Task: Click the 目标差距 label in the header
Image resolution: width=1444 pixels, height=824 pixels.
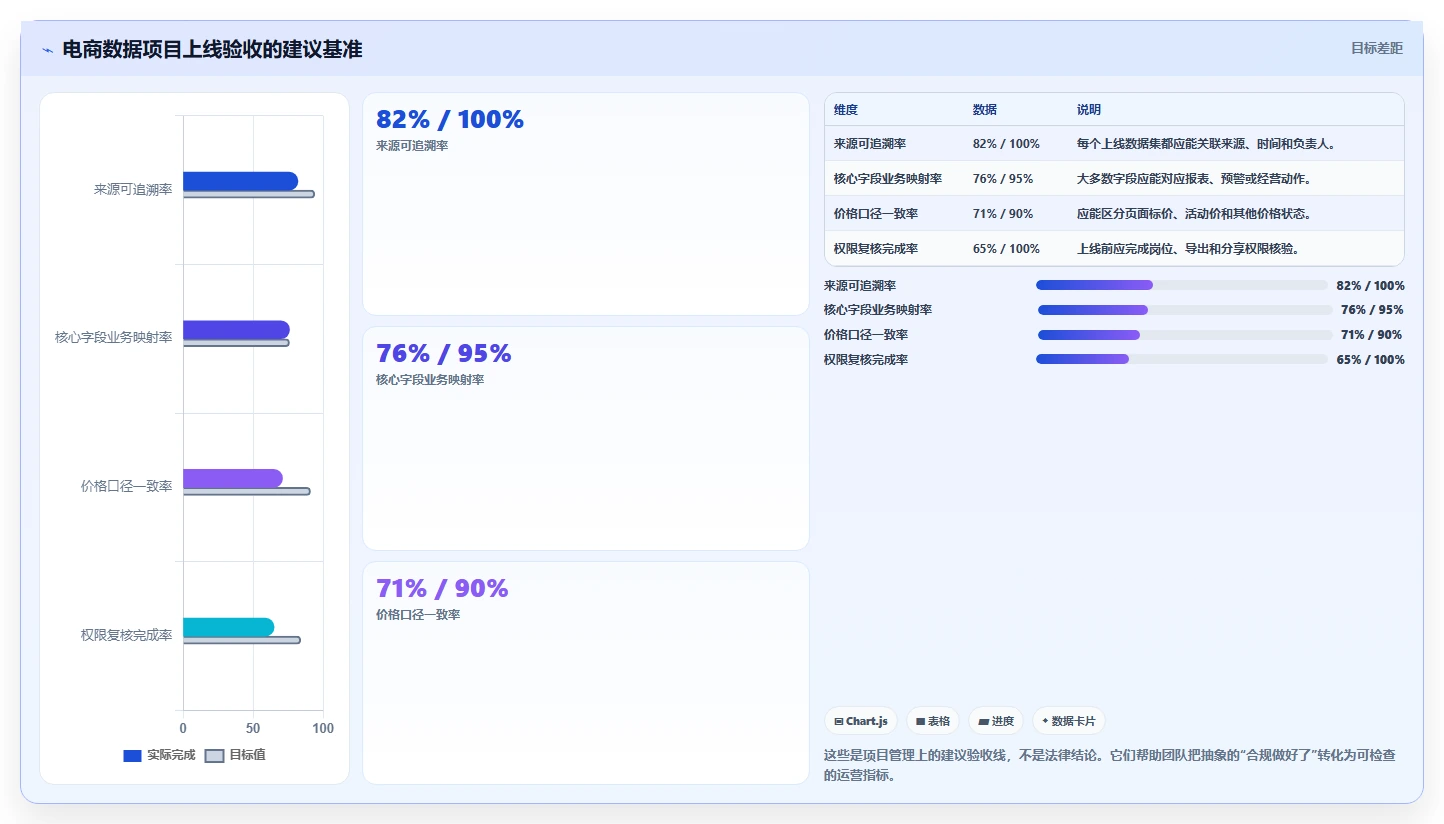Action: pos(1377,48)
